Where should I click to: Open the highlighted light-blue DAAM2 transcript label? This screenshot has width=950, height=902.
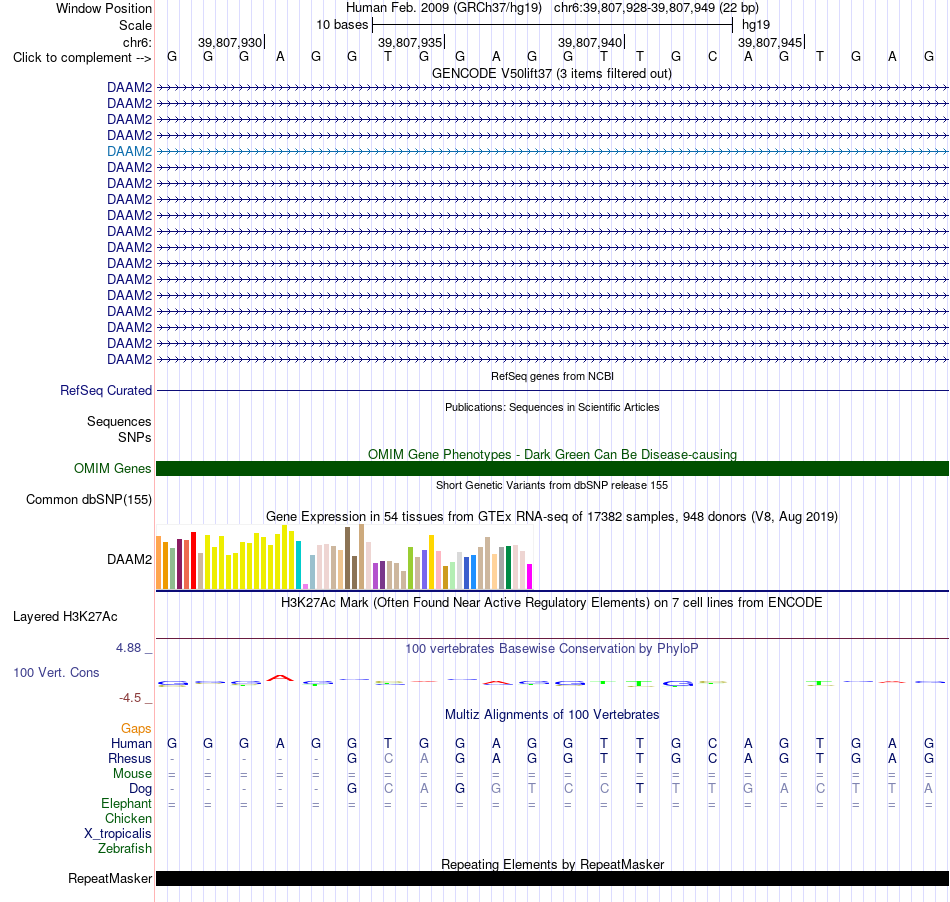click(129, 151)
